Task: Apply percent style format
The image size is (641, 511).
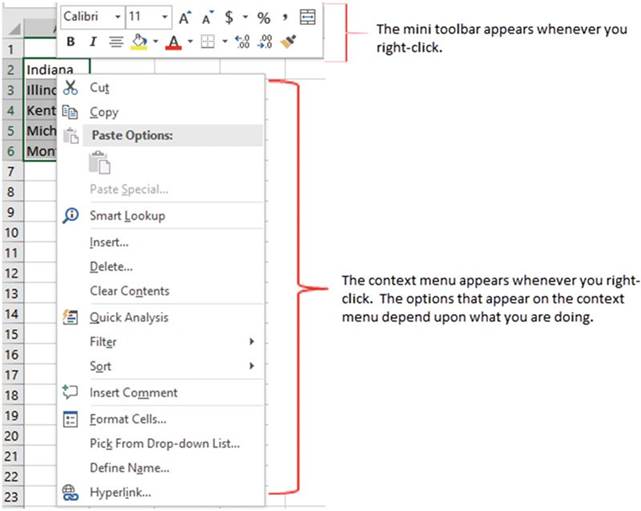Action: (264, 17)
